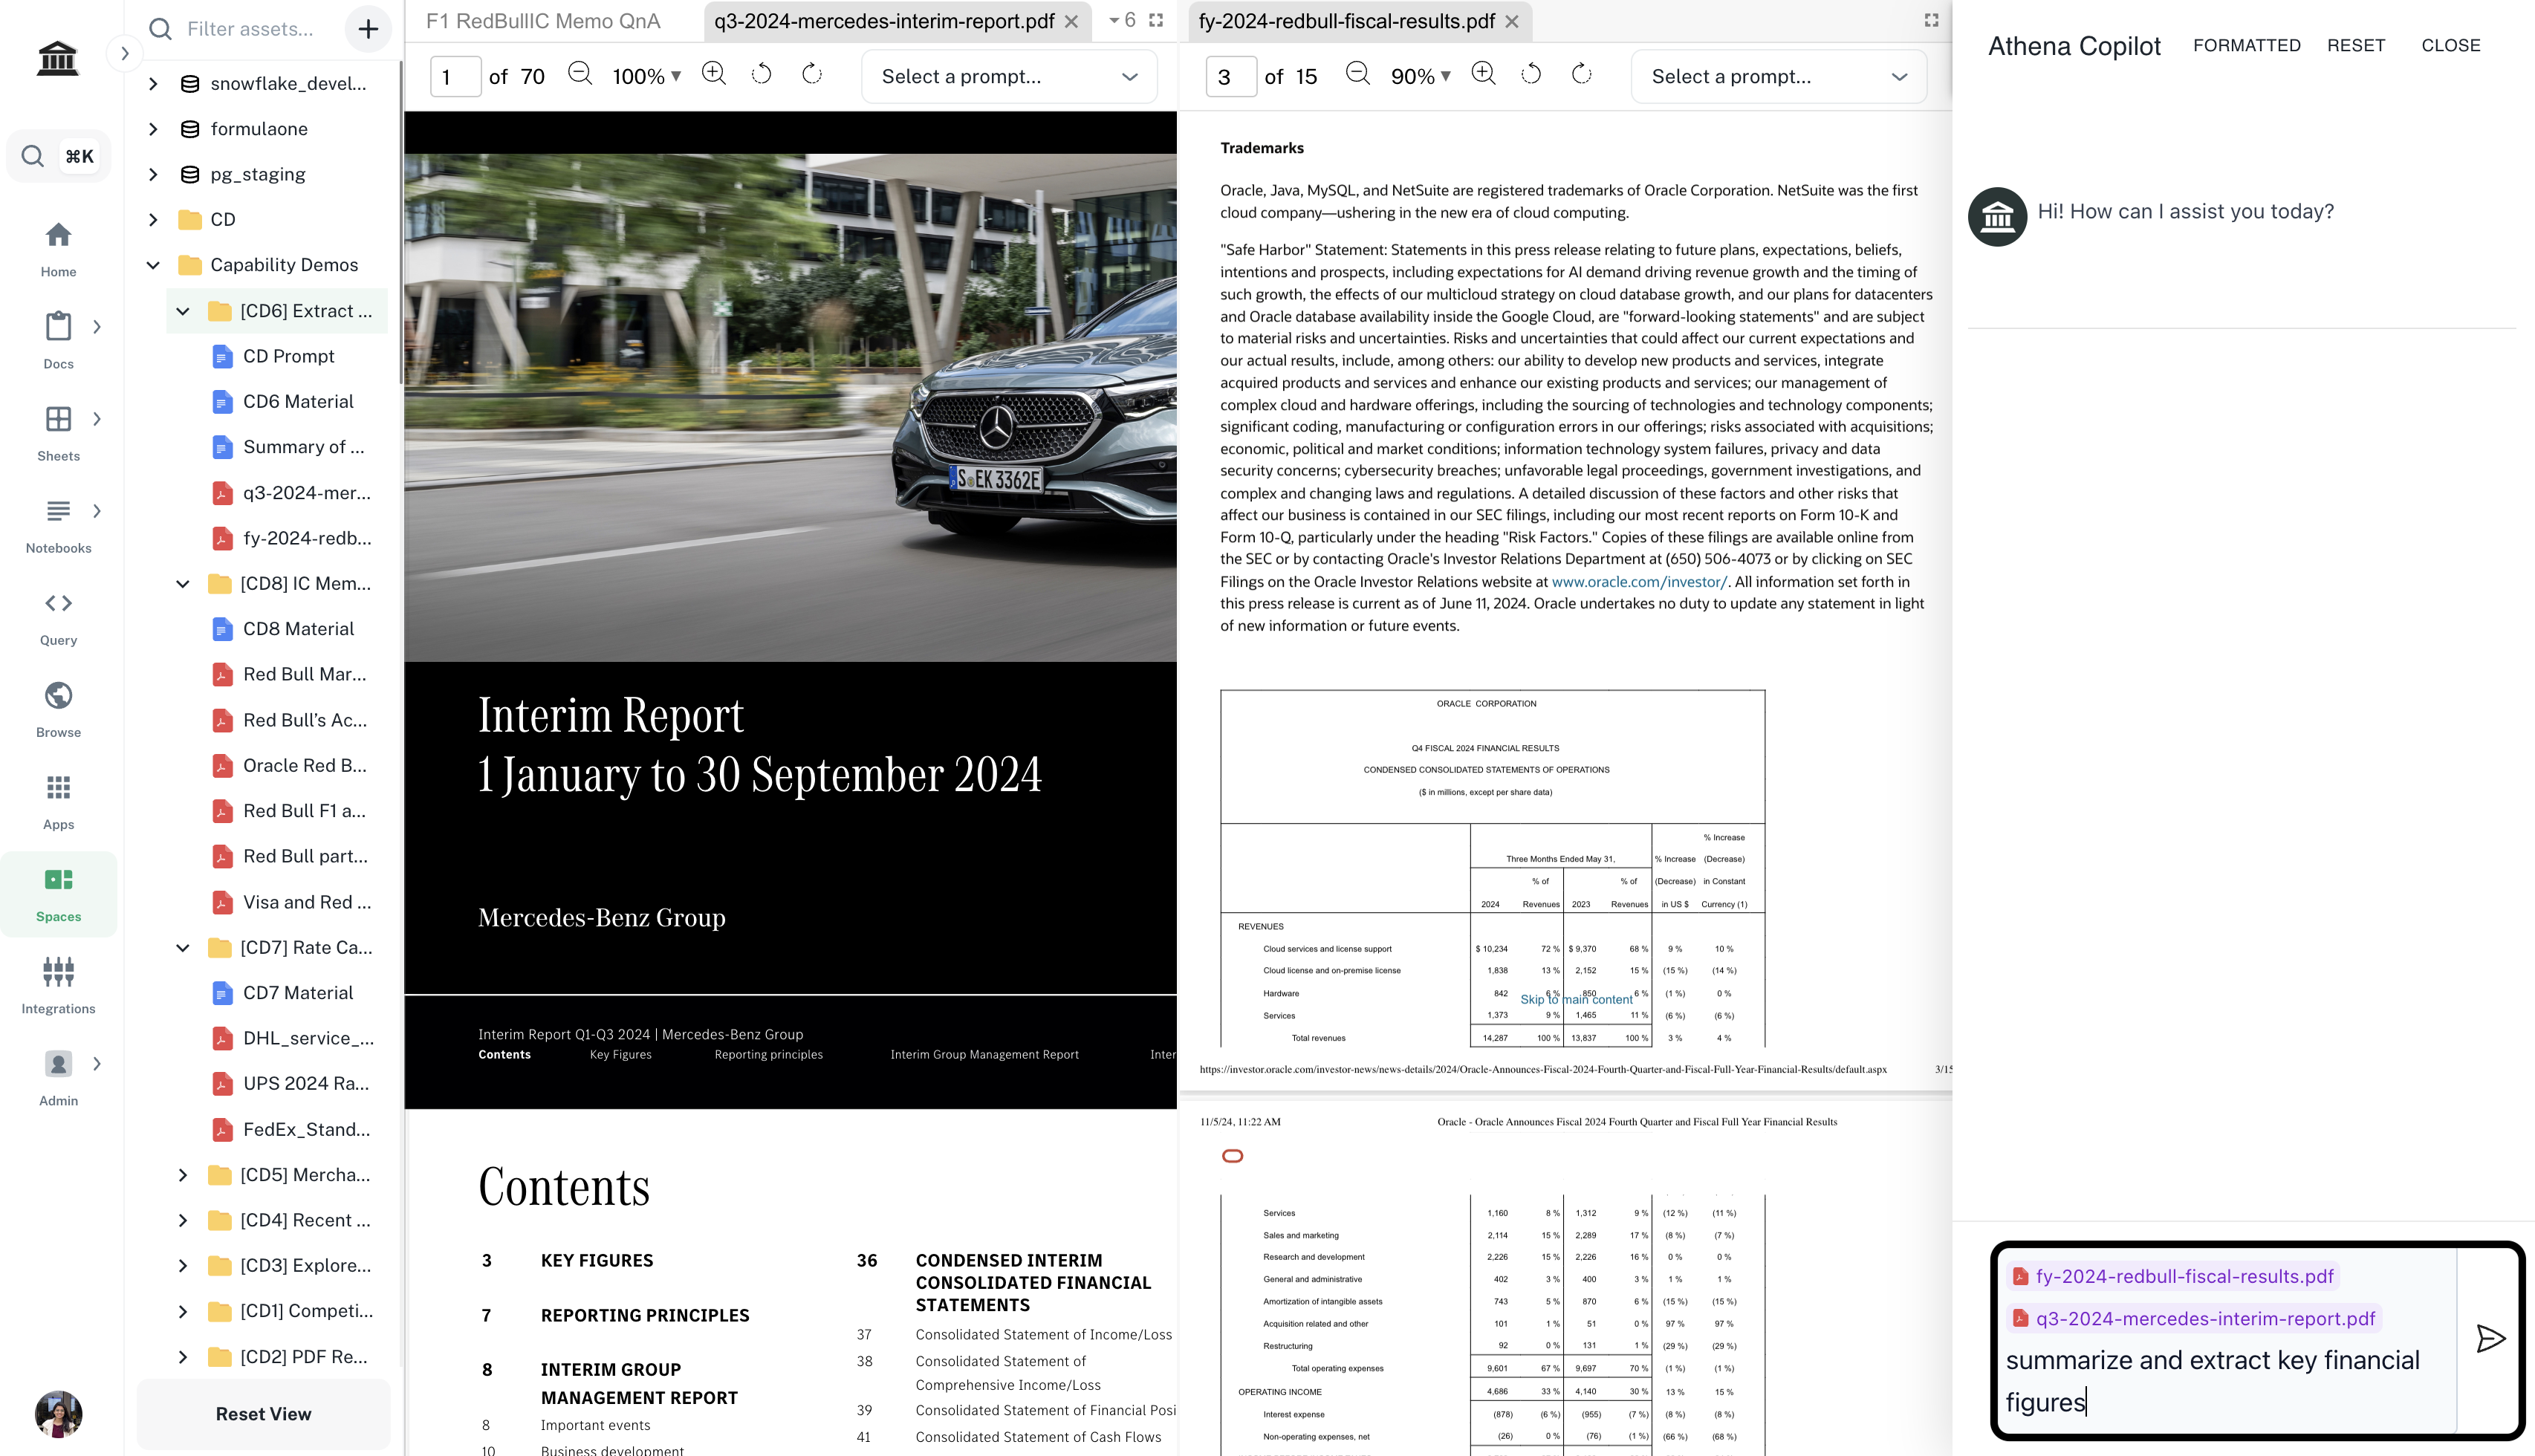Open Integrations in the sidebar
The width and height of the screenshot is (2535, 1456).
click(58, 985)
